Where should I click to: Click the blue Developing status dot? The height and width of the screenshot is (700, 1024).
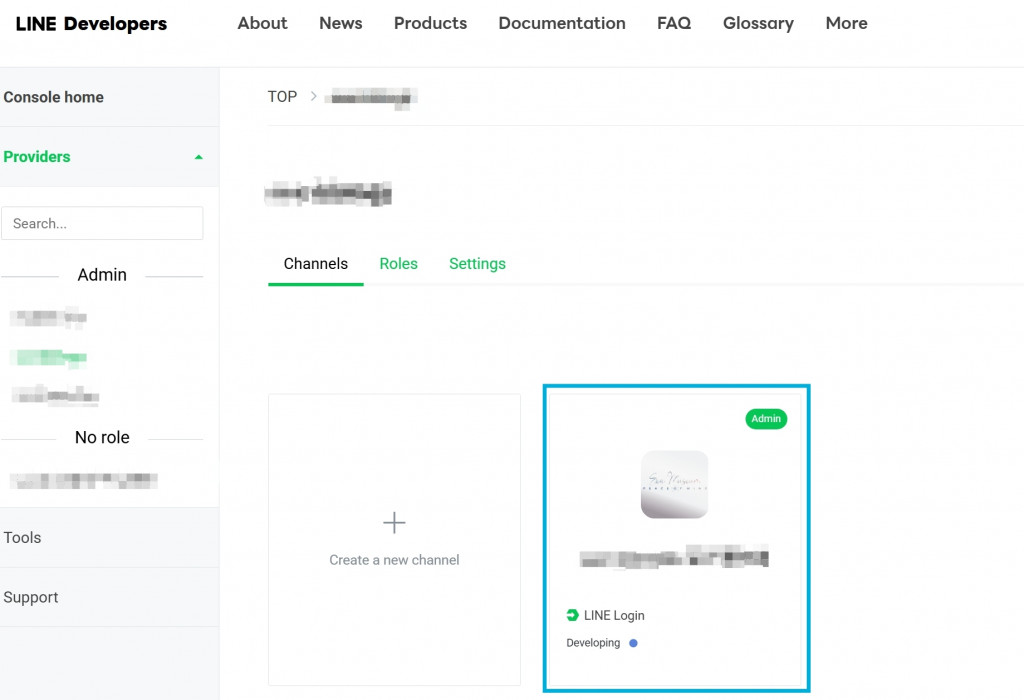(633, 643)
